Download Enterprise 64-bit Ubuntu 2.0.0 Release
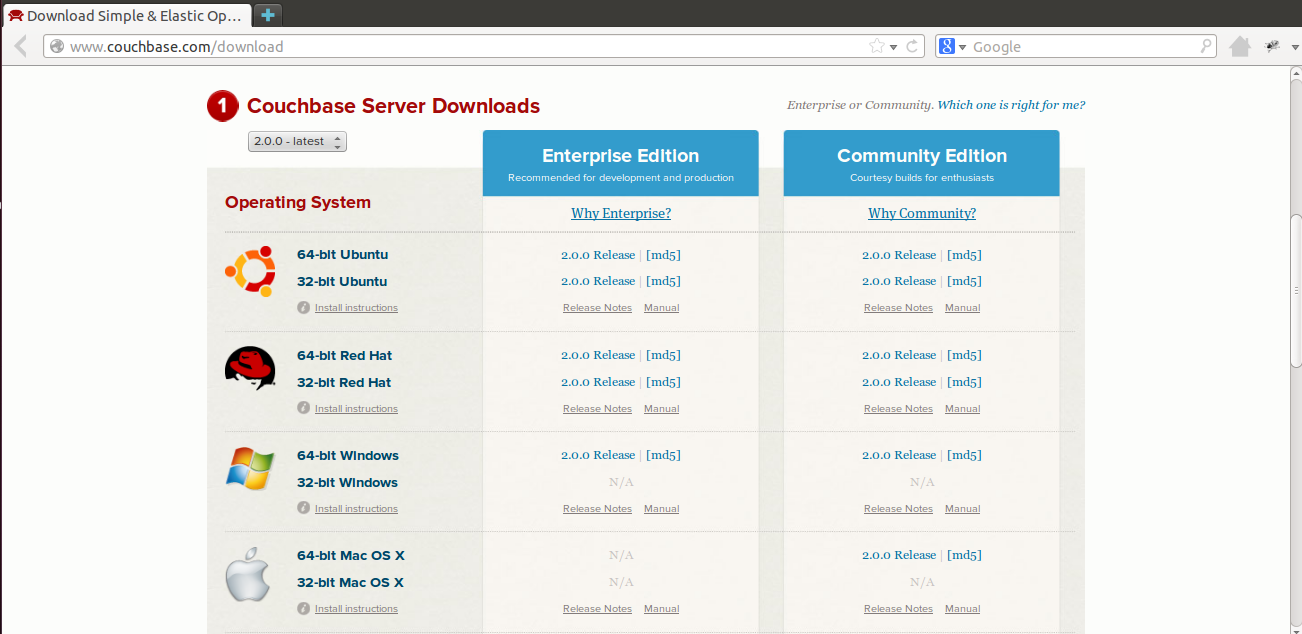The image size is (1302, 634). pyautogui.click(x=598, y=255)
